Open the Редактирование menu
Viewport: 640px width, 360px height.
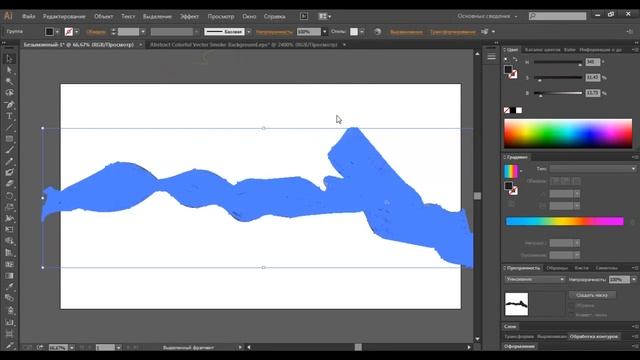[x=64, y=16]
